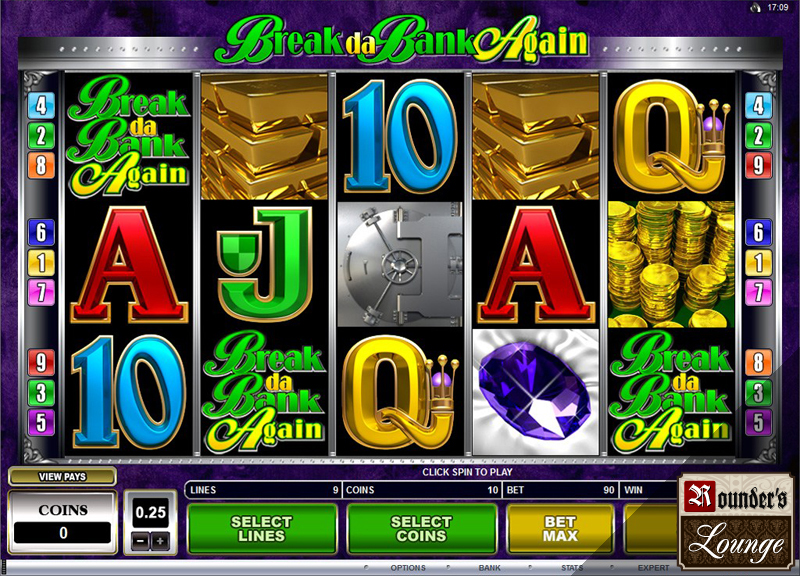Click the Select Lines button
The height and width of the screenshot is (576, 800).
[x=262, y=529]
